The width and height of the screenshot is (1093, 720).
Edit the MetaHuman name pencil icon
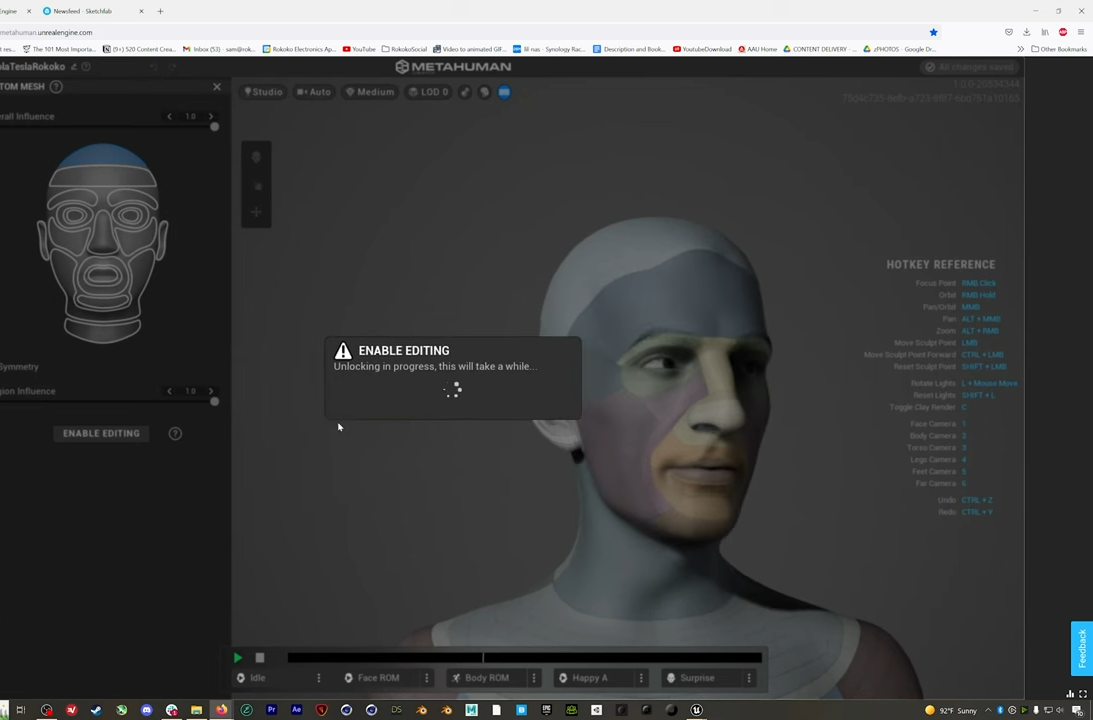coord(74,67)
